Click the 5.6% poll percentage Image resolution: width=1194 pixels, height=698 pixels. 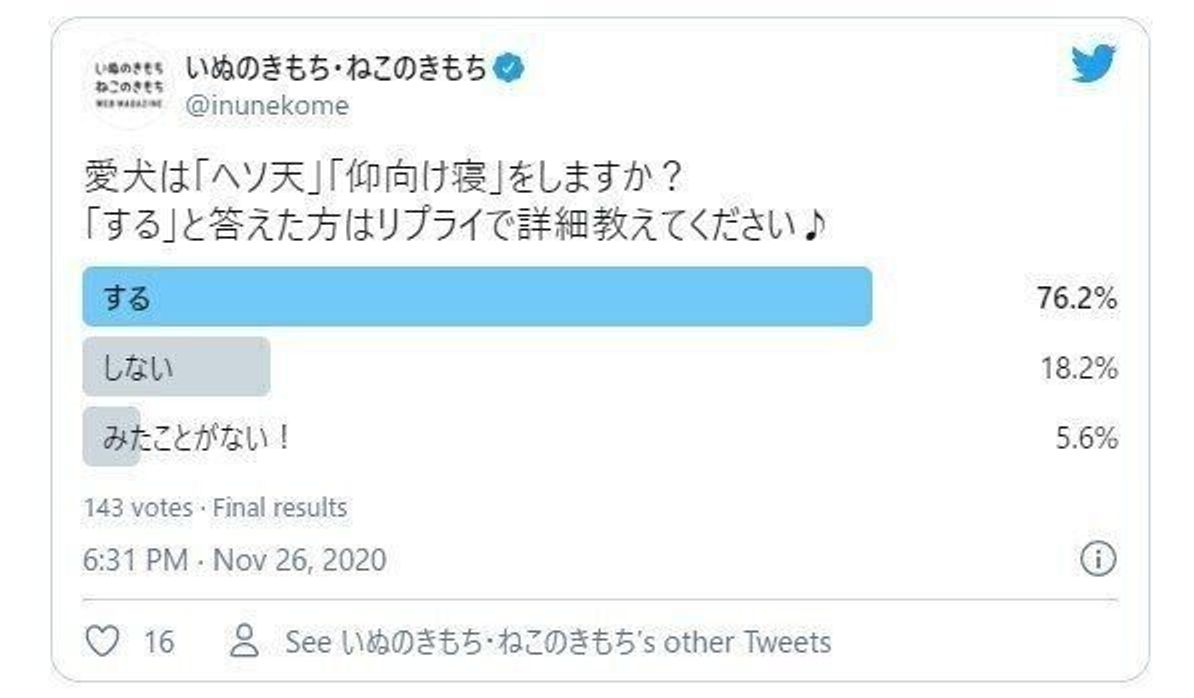click(x=1086, y=438)
